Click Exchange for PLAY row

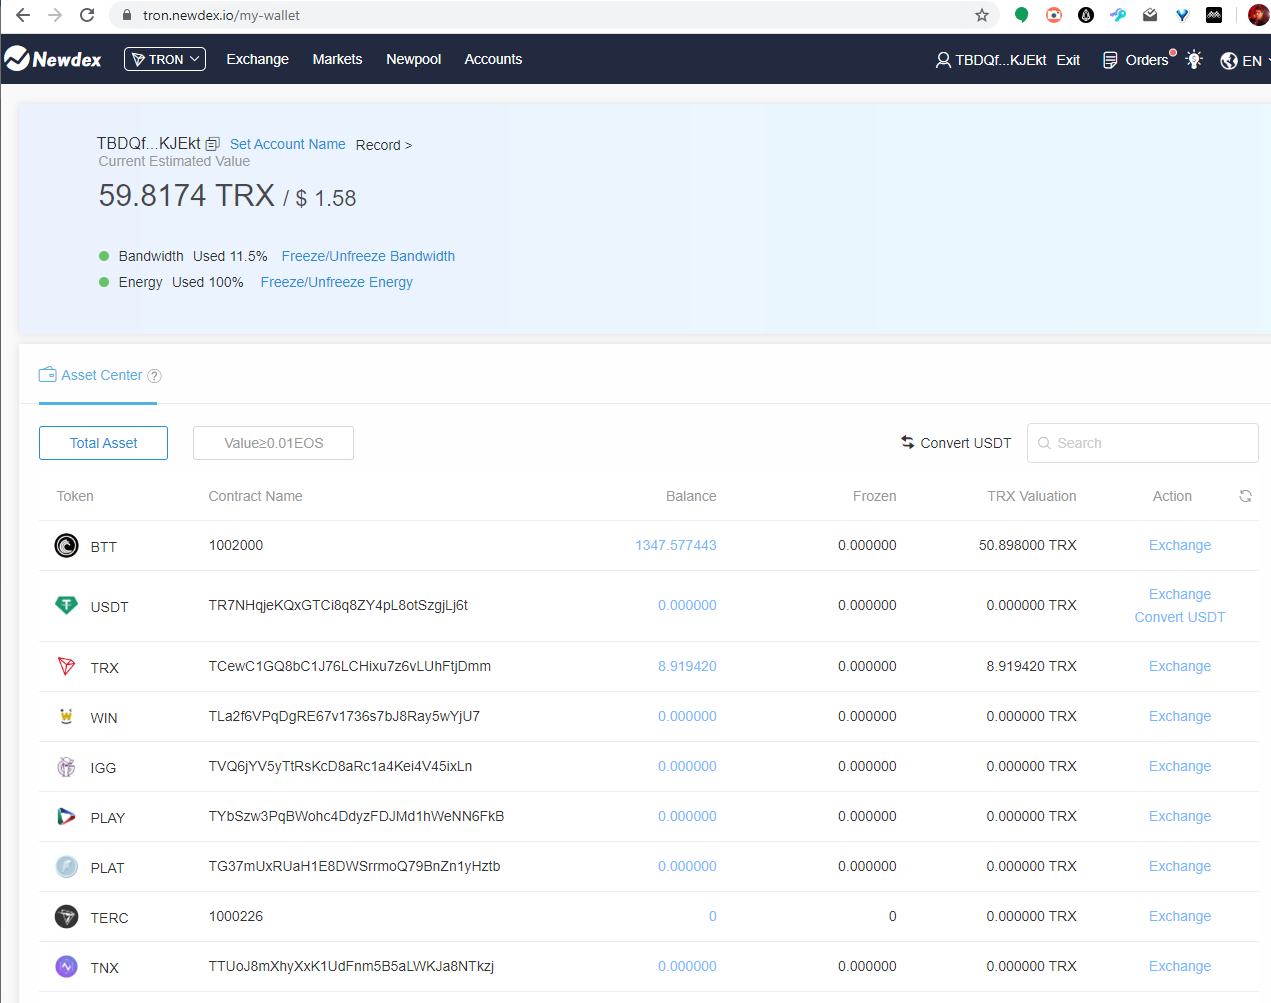coord(1179,816)
